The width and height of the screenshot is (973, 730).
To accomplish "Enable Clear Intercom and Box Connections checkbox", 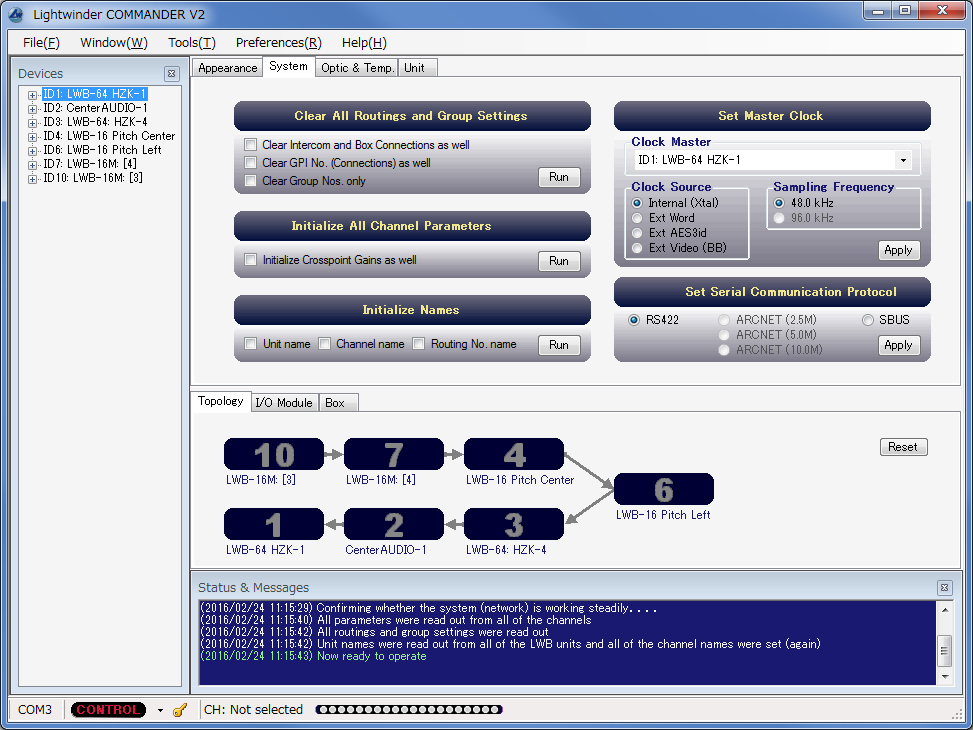I will tap(251, 145).
